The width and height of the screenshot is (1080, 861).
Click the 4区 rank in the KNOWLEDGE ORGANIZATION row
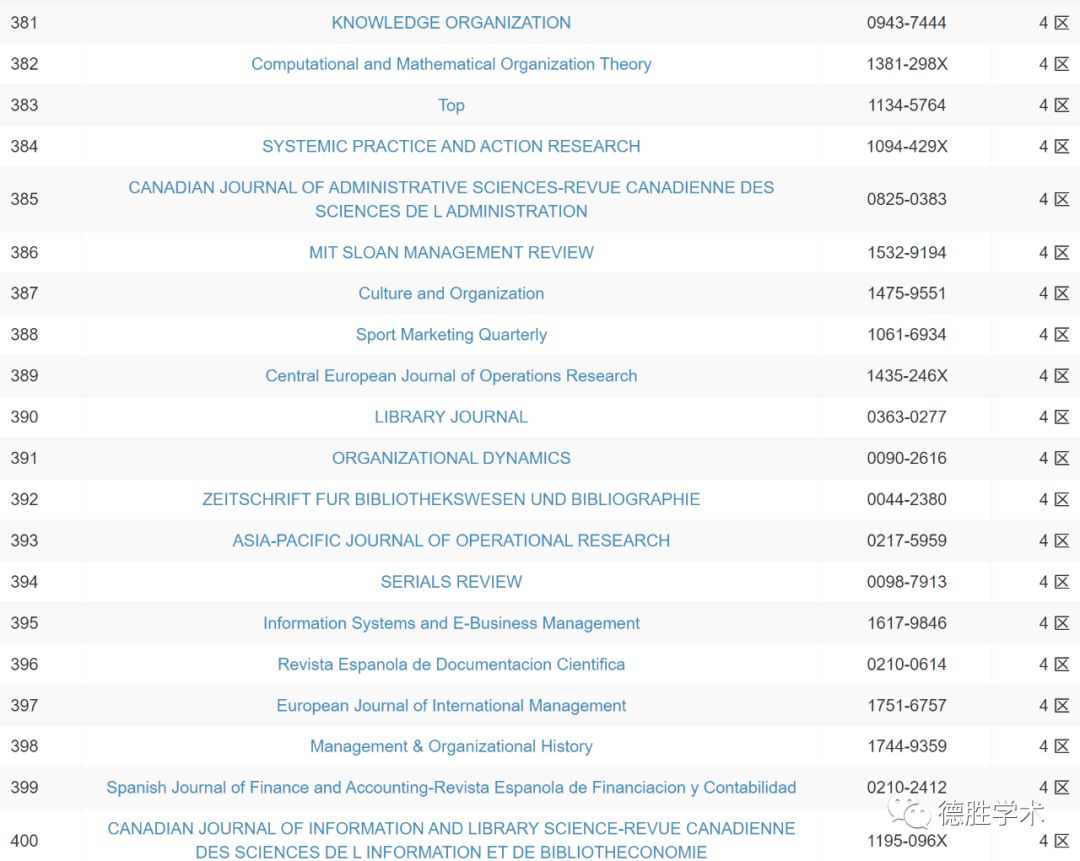(x=1054, y=23)
